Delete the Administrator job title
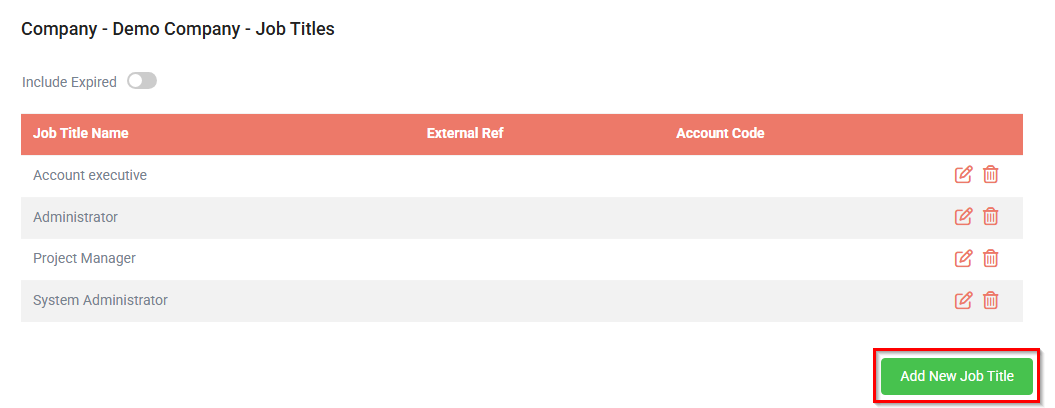 (x=990, y=217)
